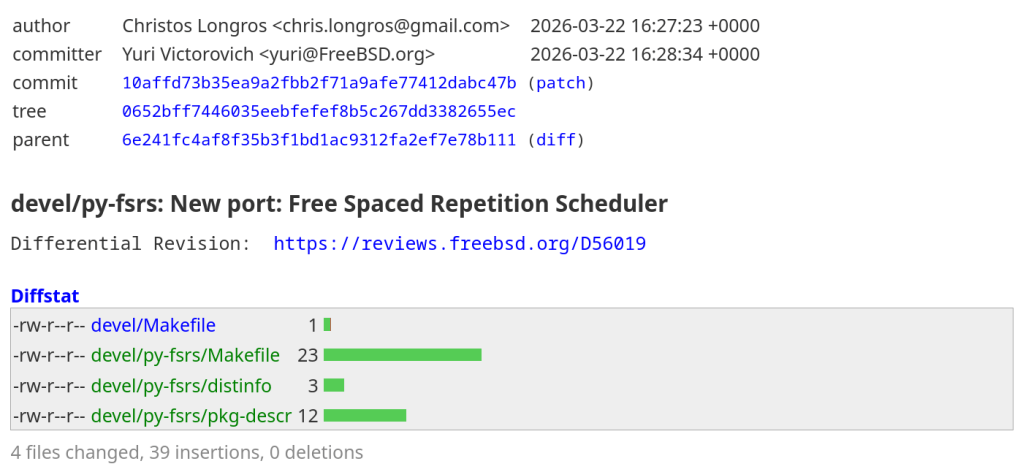Open commit hash 10affd73 link
Screen dimensions: 1023x472
pos(319,83)
